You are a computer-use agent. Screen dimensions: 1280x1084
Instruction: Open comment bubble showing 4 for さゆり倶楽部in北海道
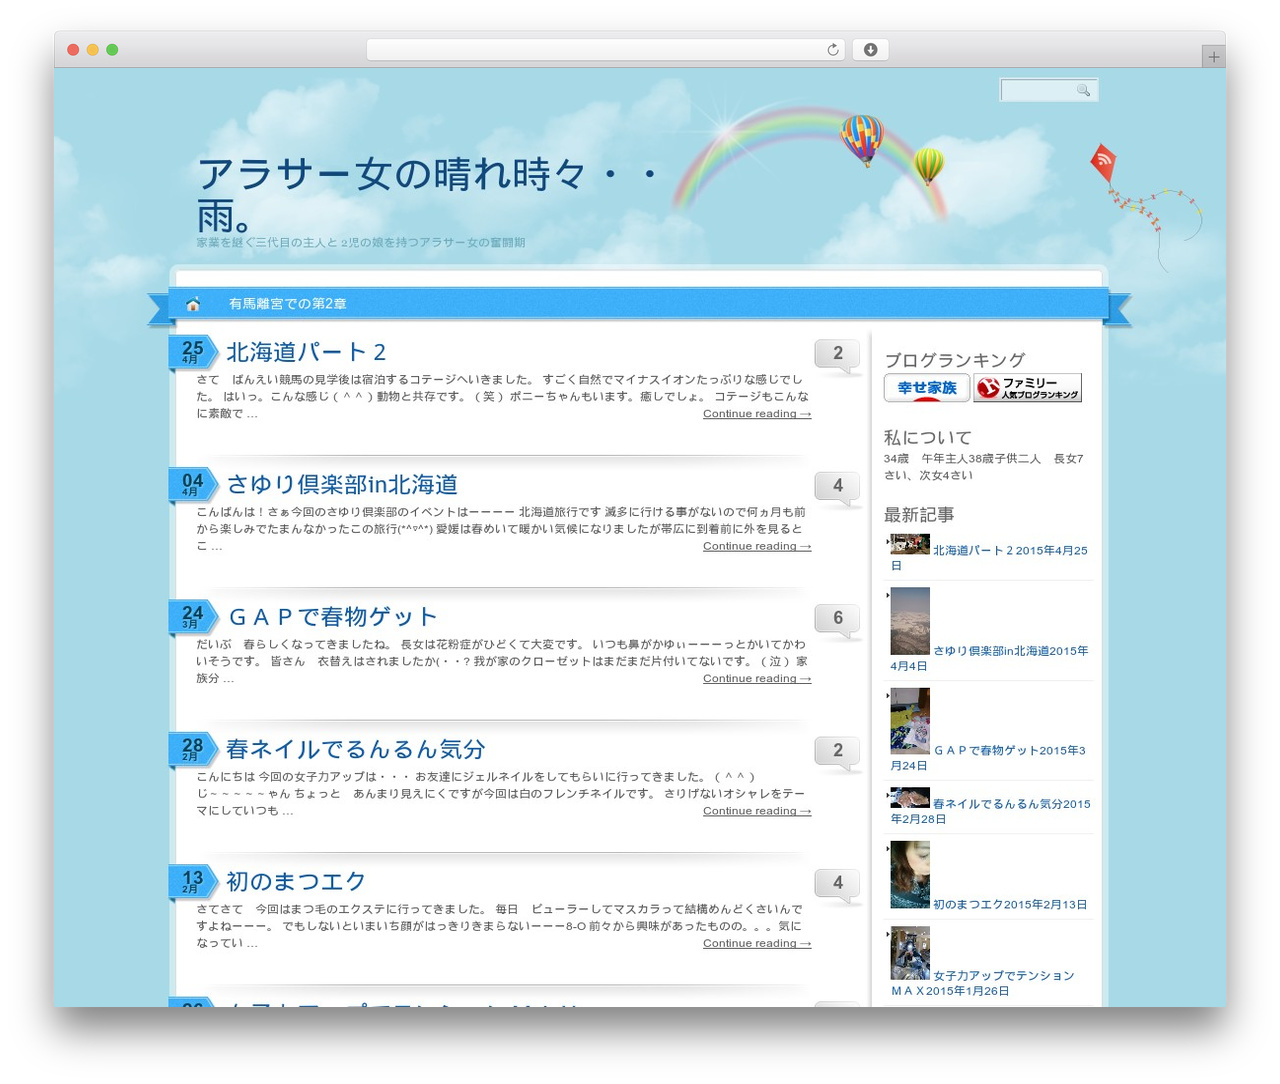[x=838, y=487]
